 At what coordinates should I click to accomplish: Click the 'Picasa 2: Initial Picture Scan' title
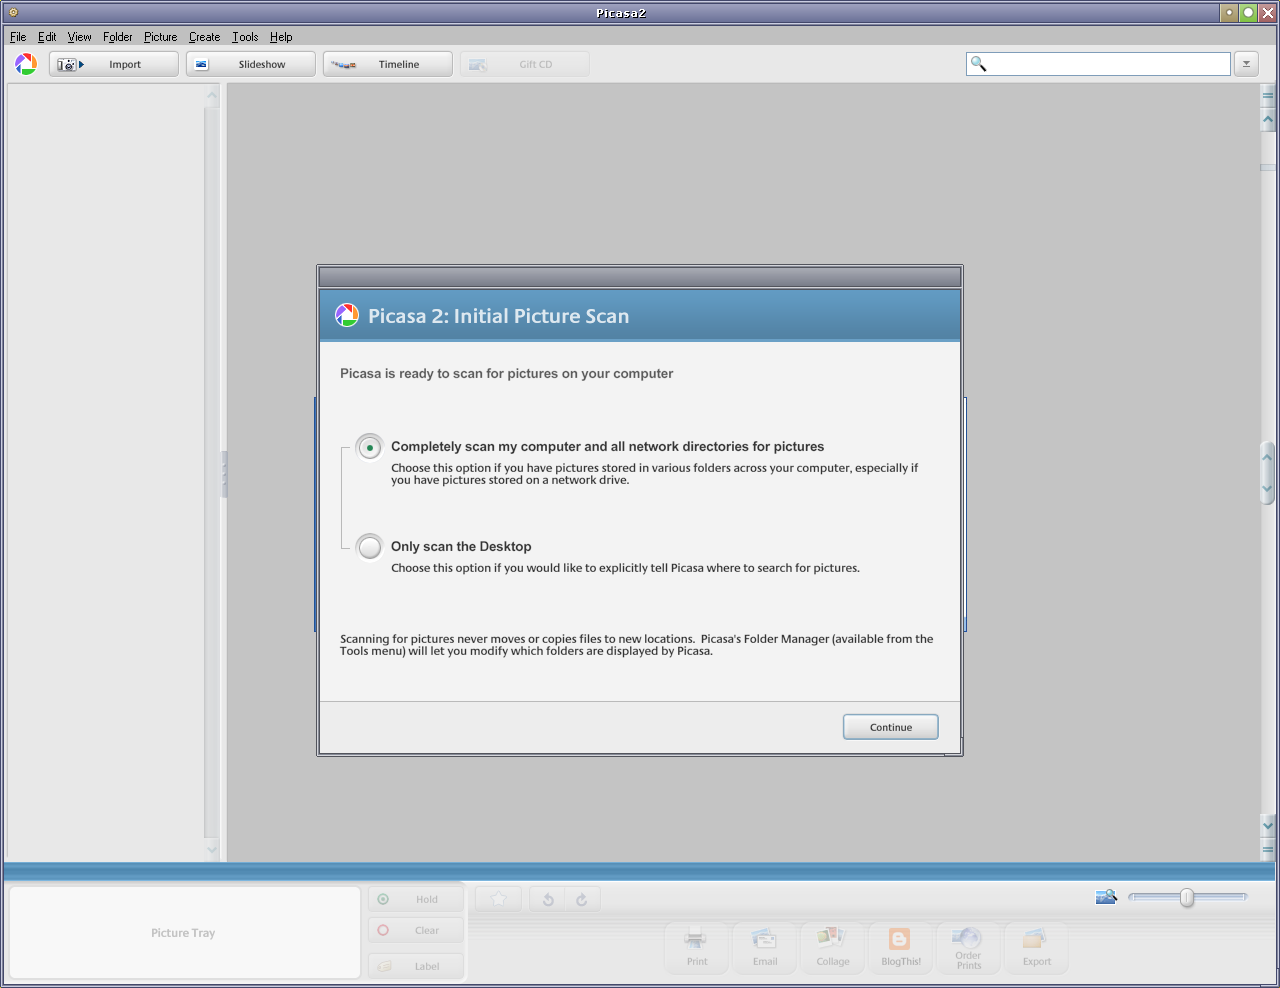498,316
